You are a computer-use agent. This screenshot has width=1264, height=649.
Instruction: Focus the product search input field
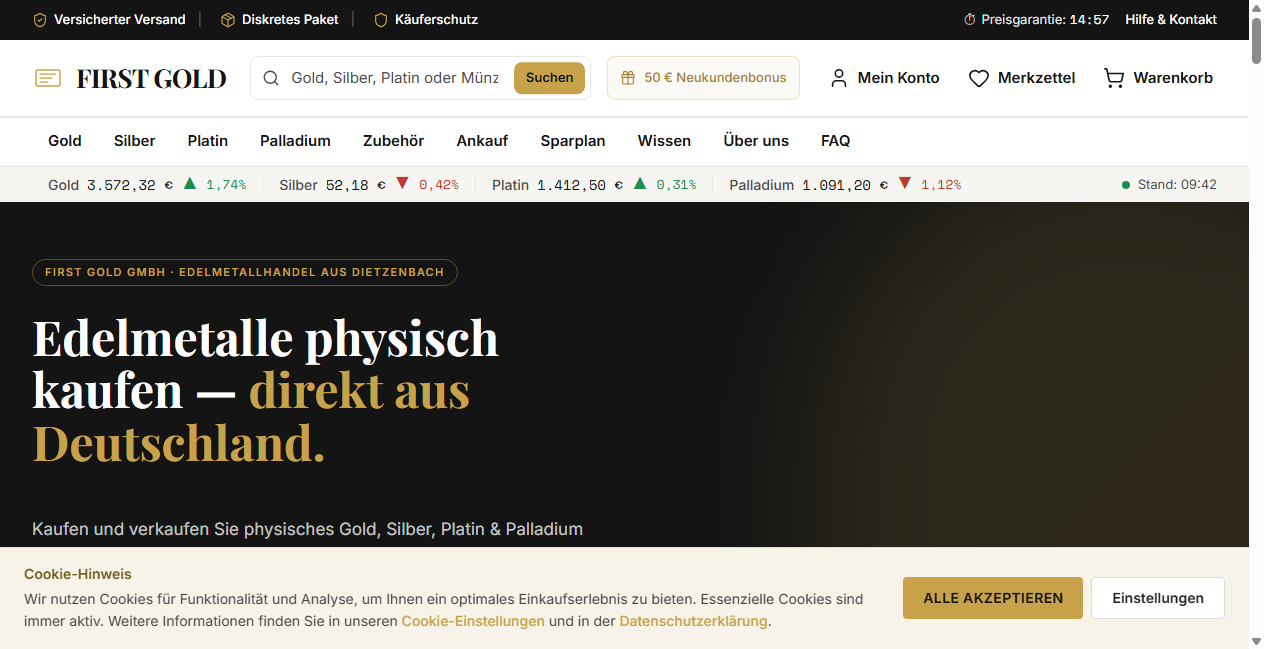(395, 78)
